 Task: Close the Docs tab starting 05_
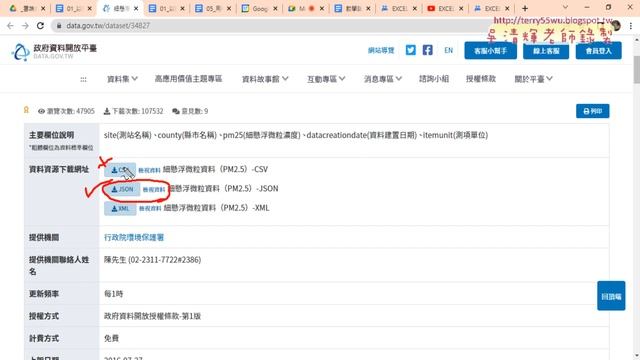(x=229, y=8)
